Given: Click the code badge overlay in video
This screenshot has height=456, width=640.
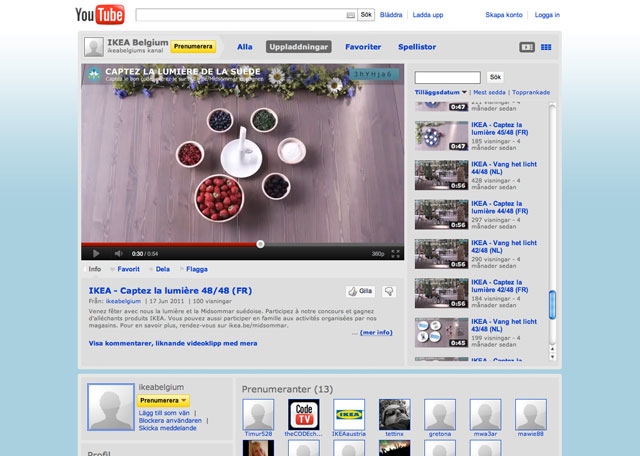Looking at the screenshot, I should [x=373, y=74].
